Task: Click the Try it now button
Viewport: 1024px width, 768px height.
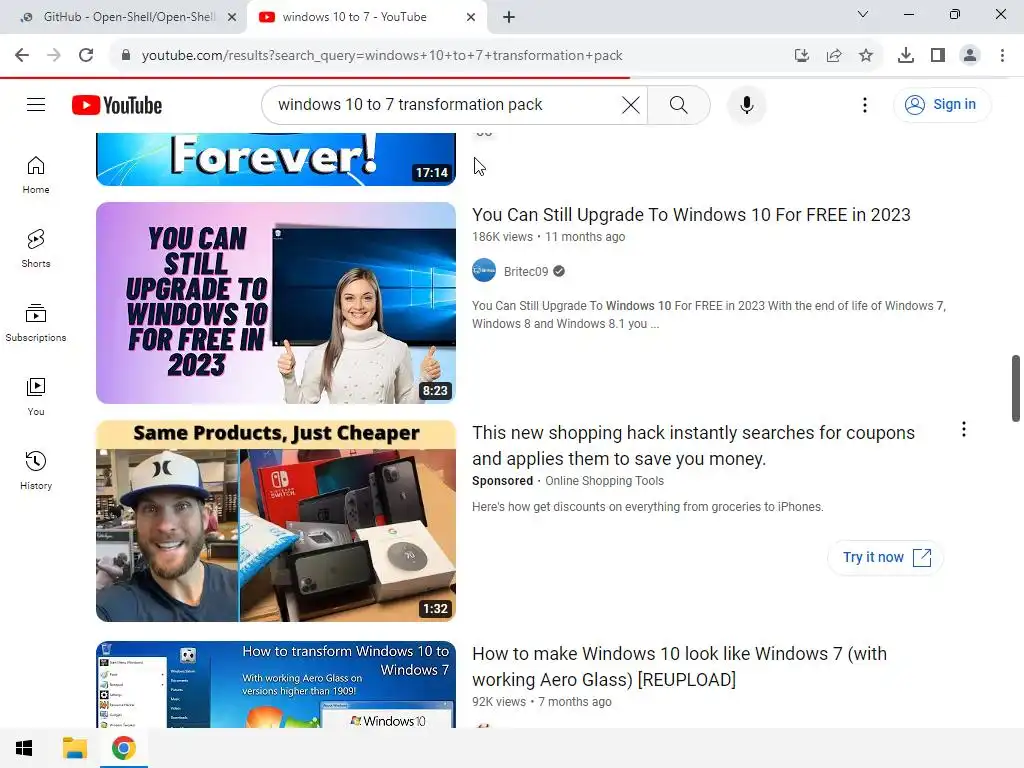Action: click(x=886, y=557)
